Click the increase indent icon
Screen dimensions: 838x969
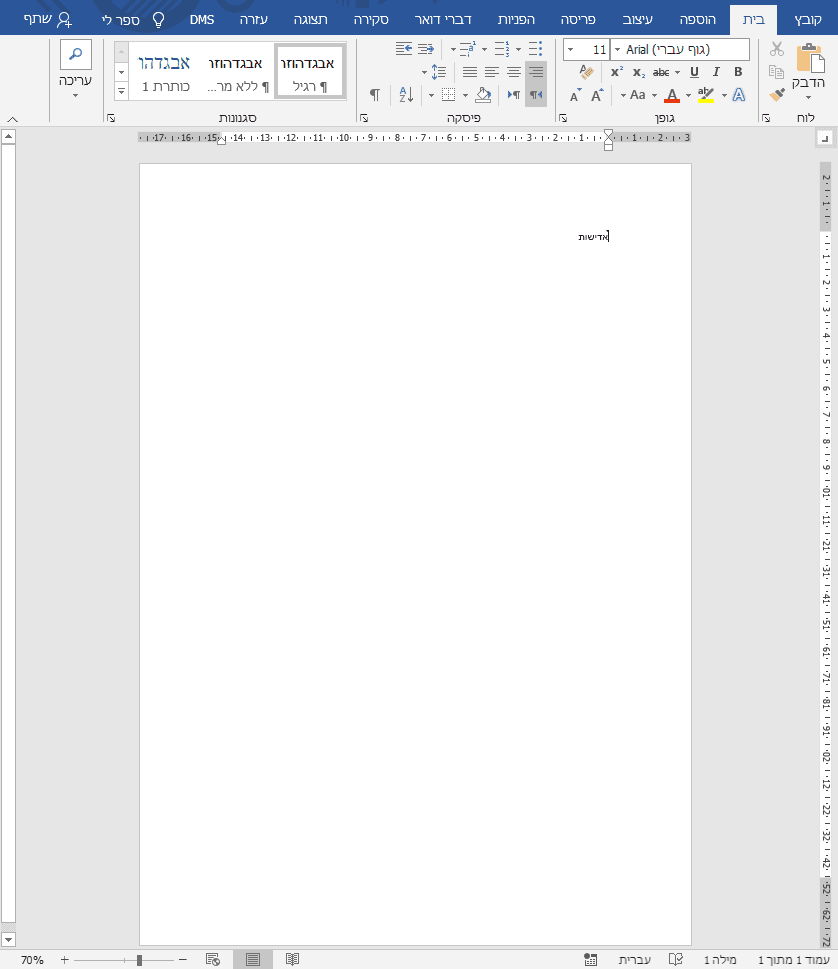tap(404, 49)
